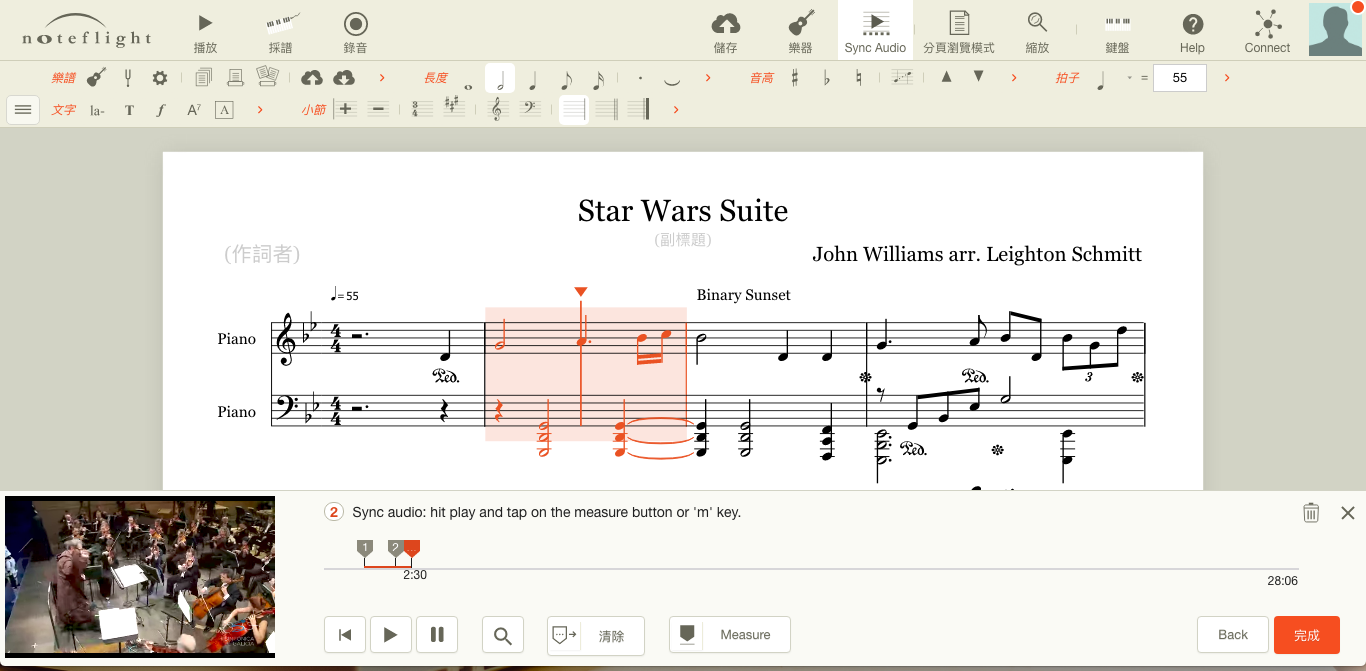Rewind audio to the beginning
Screen dimensions: 1366x671
[x=345, y=635]
